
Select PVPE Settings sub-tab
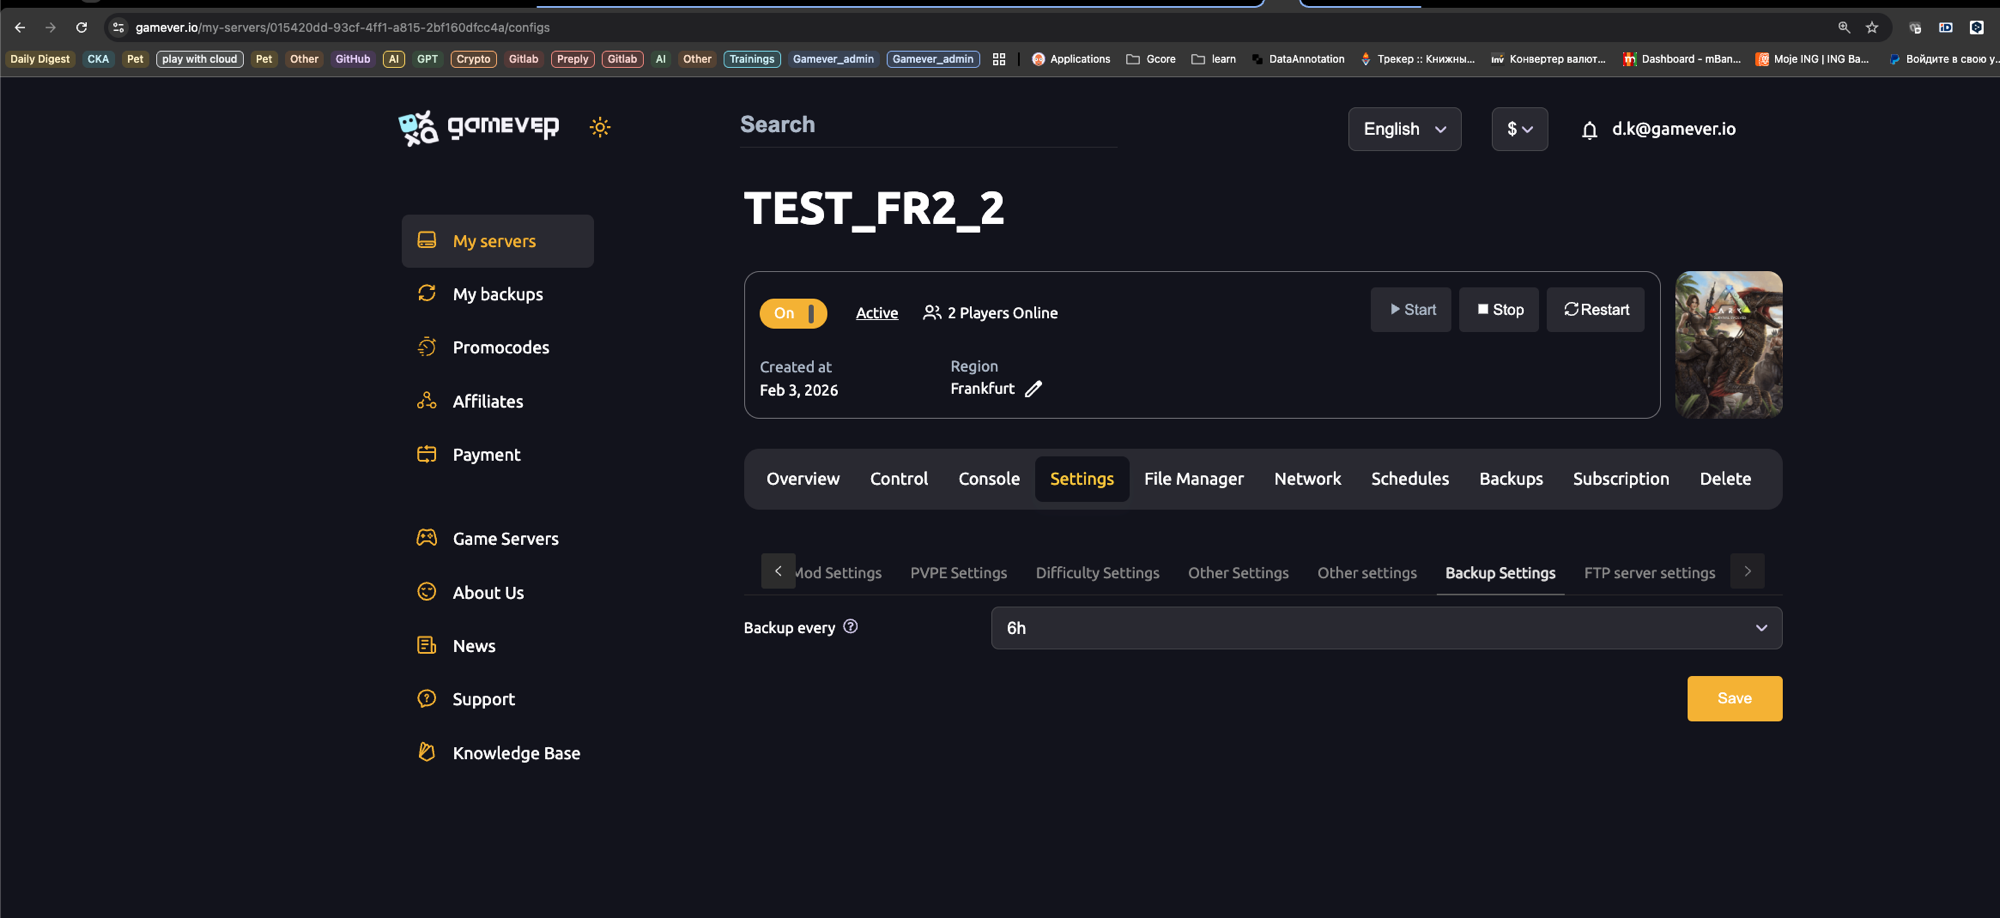(958, 573)
